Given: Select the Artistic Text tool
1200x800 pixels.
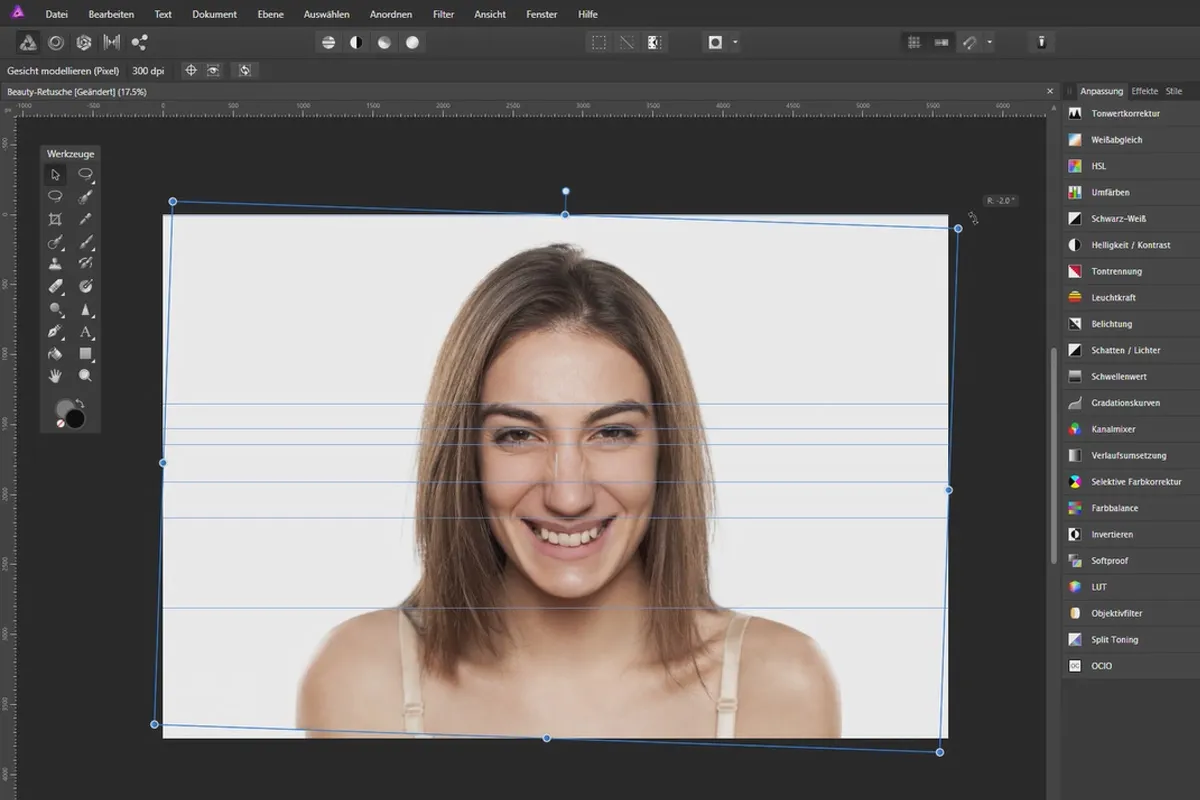Looking at the screenshot, I should pos(86,331).
